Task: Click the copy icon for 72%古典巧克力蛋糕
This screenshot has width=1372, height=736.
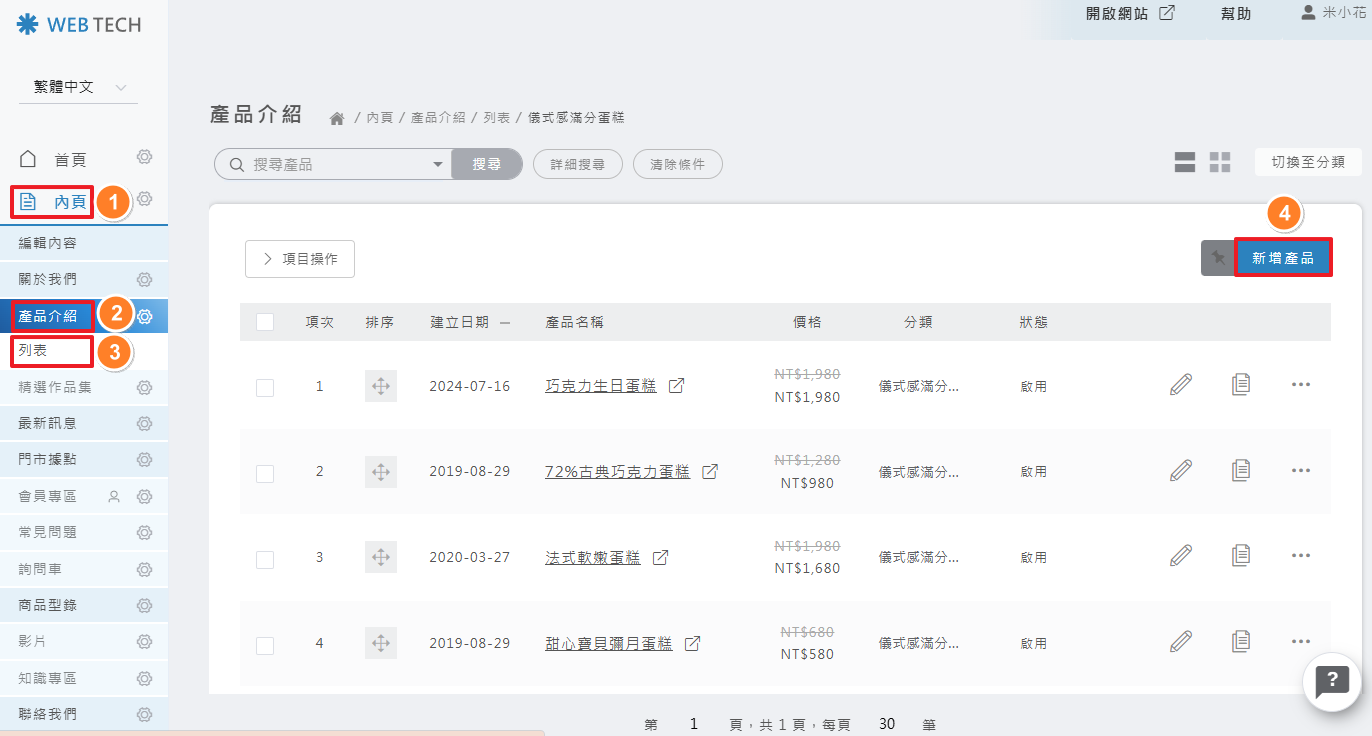Action: (1241, 470)
